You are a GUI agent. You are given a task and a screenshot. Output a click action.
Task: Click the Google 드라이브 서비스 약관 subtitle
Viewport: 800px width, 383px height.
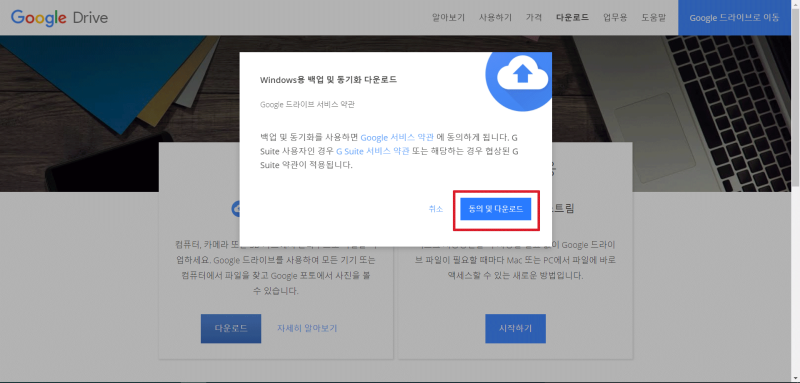click(x=307, y=105)
